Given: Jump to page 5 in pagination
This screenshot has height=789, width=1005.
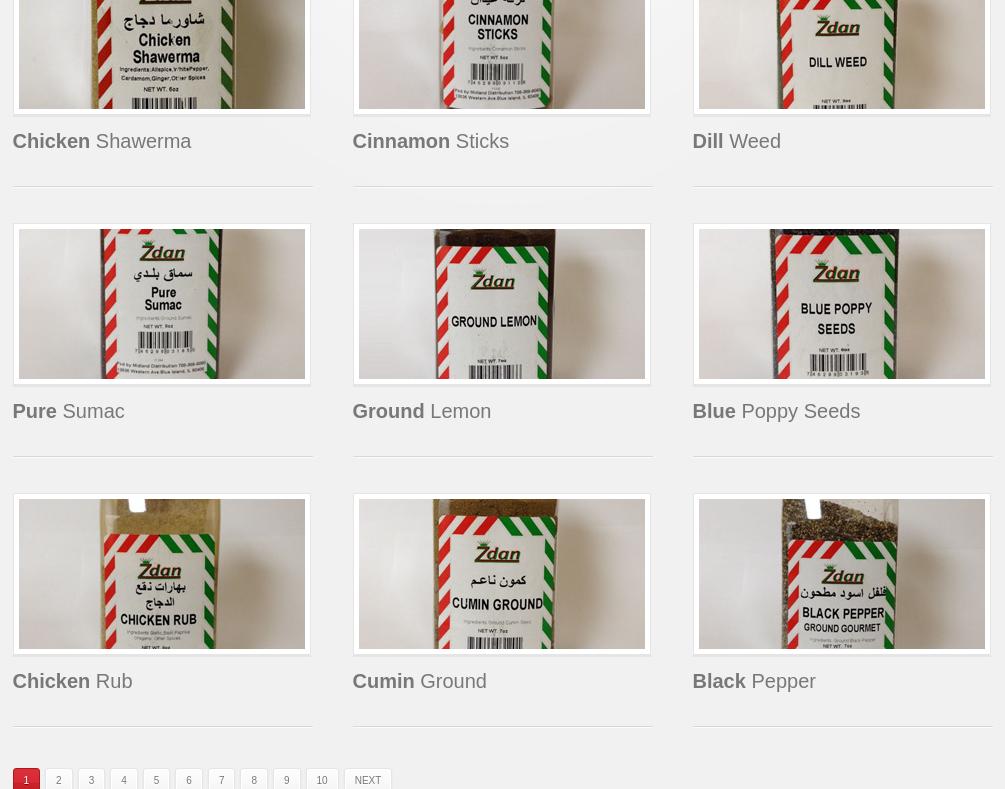Looking at the screenshot, I should (x=156, y=779).
